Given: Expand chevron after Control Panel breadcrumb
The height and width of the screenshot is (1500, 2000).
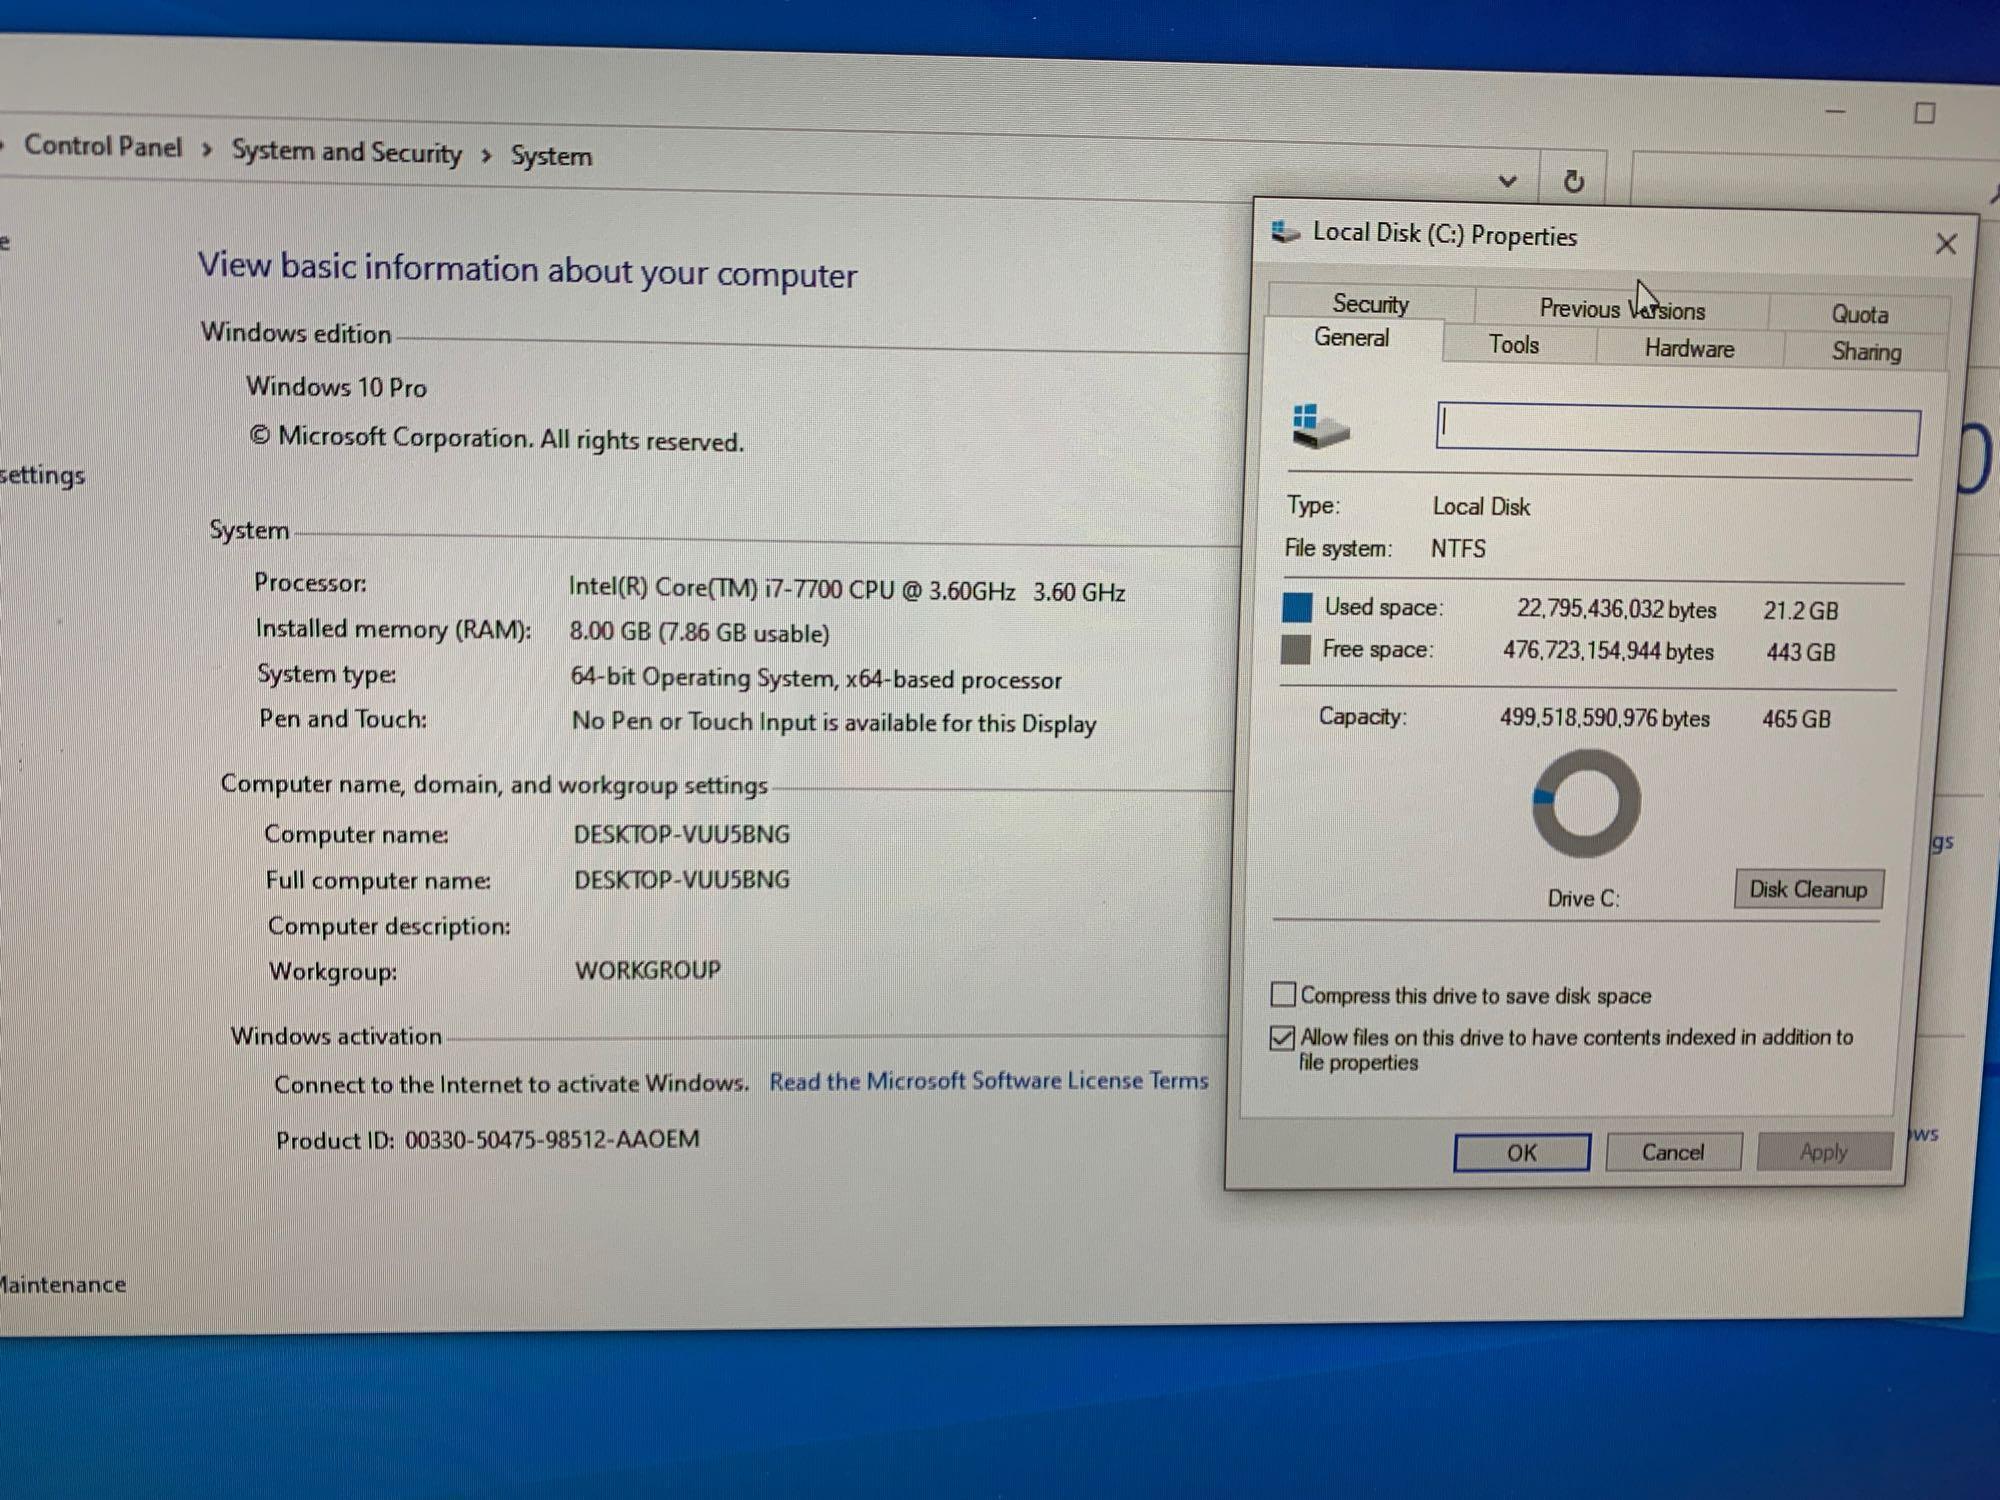Looking at the screenshot, I should pos(207,150).
